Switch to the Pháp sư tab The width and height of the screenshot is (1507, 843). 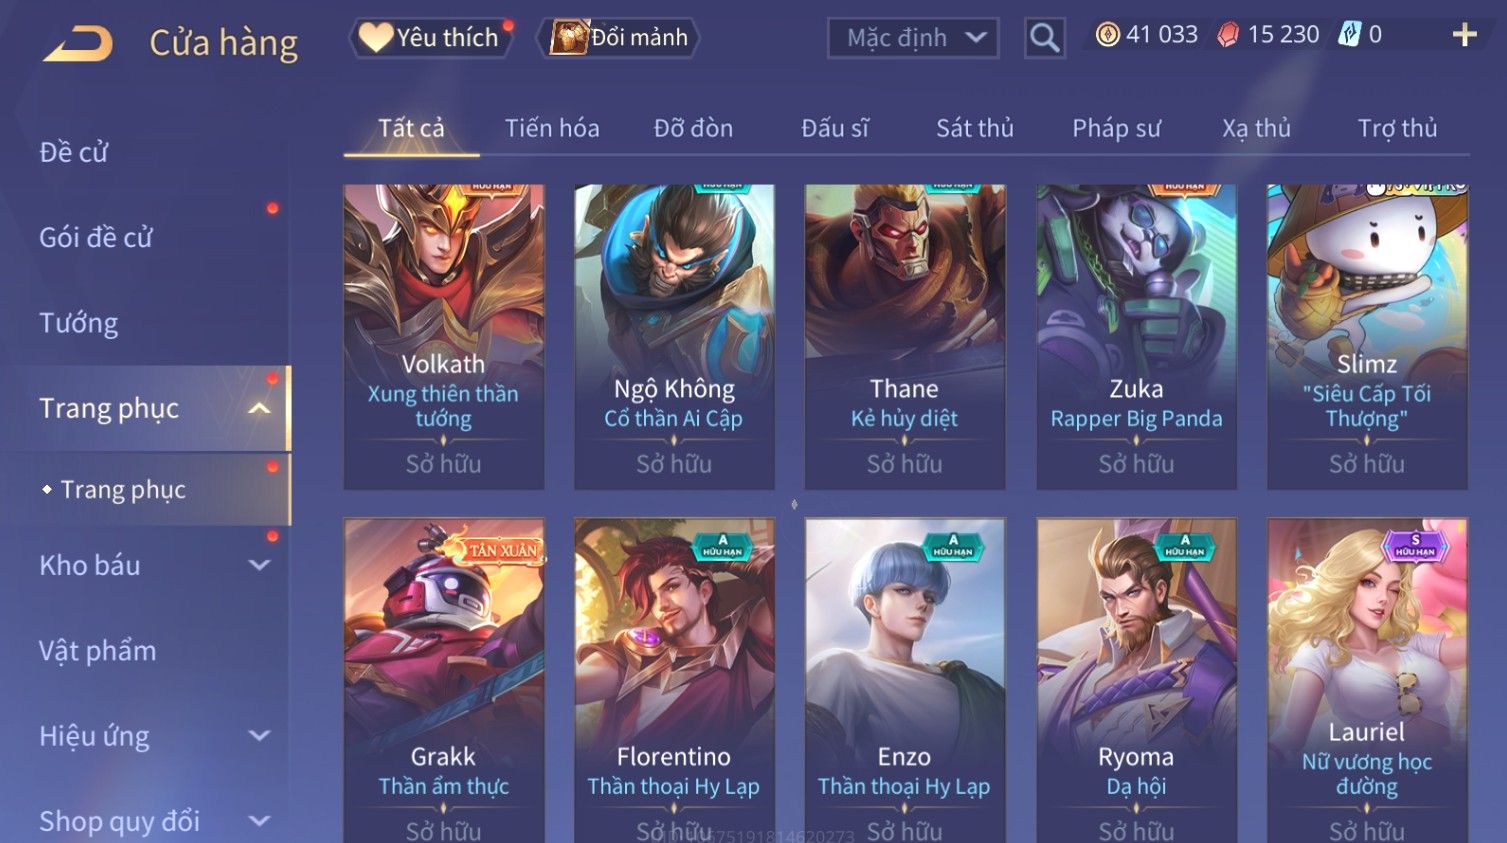1116,128
